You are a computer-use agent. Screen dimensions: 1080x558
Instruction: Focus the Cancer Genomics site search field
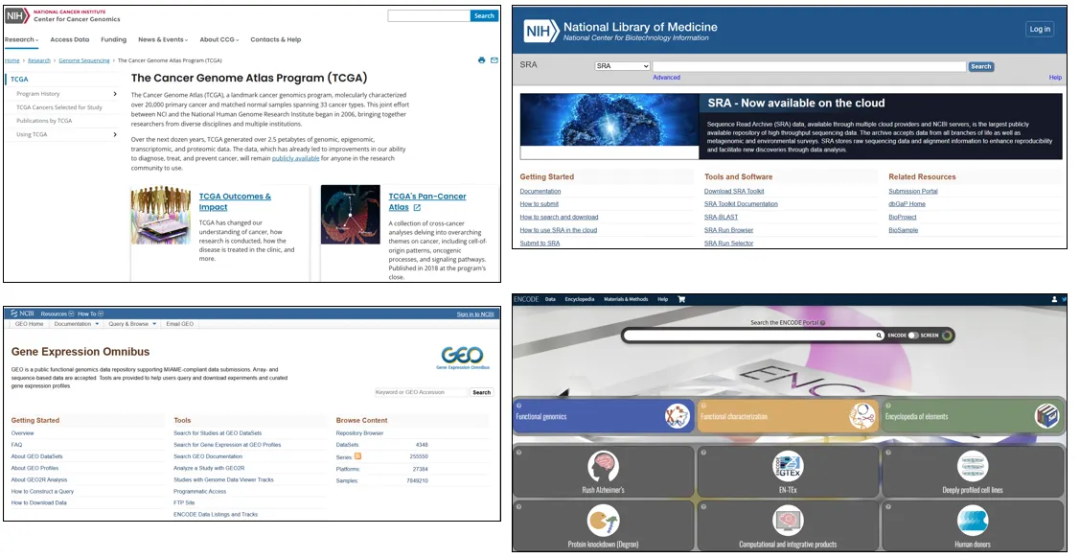click(429, 16)
